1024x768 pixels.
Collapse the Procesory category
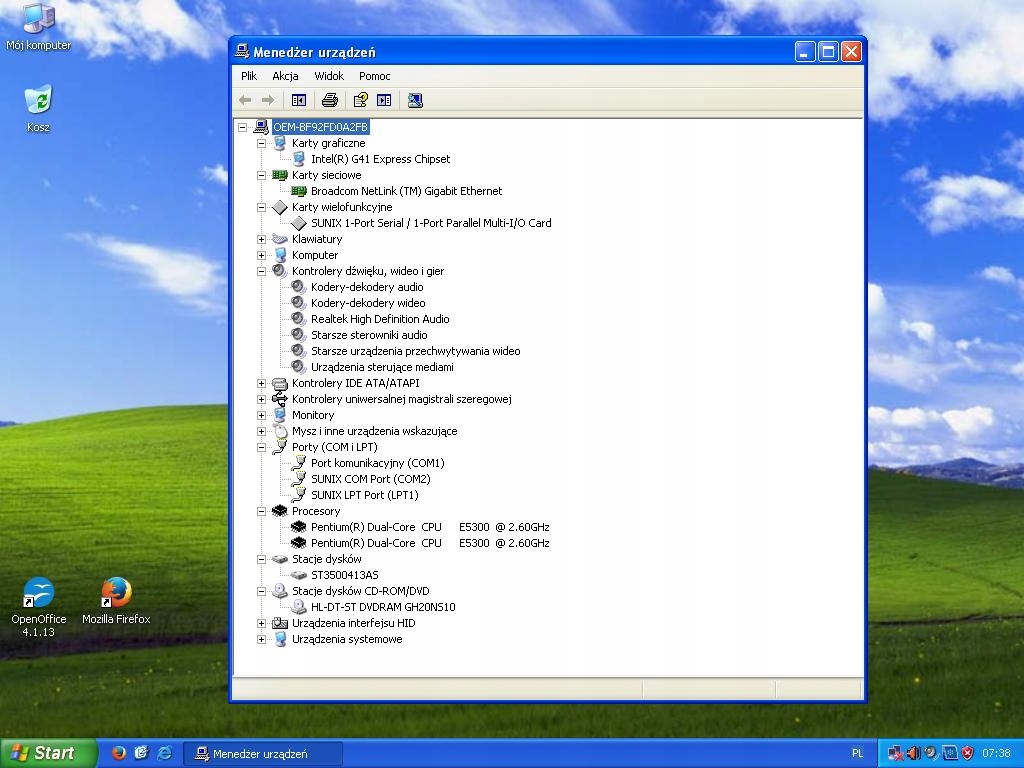coord(262,511)
